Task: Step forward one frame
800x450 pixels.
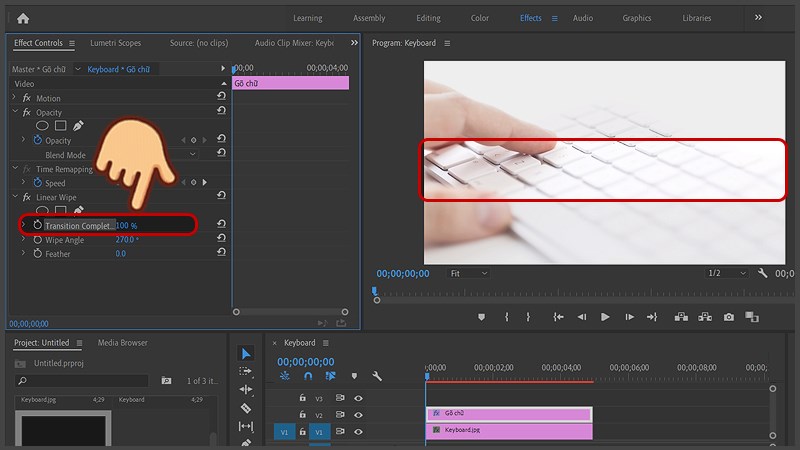Action: click(628, 317)
